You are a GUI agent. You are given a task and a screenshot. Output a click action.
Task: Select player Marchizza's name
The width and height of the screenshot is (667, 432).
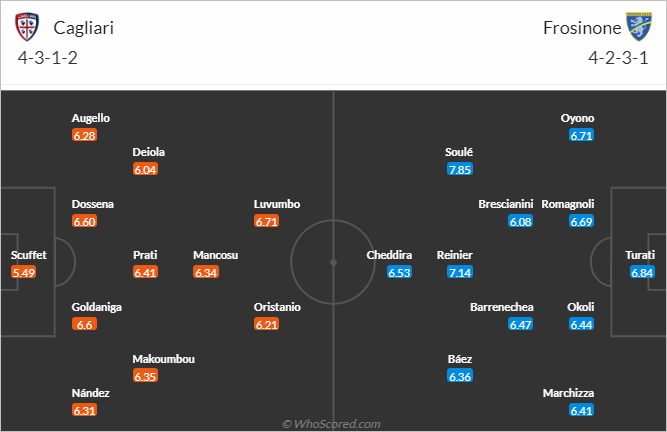(568, 393)
